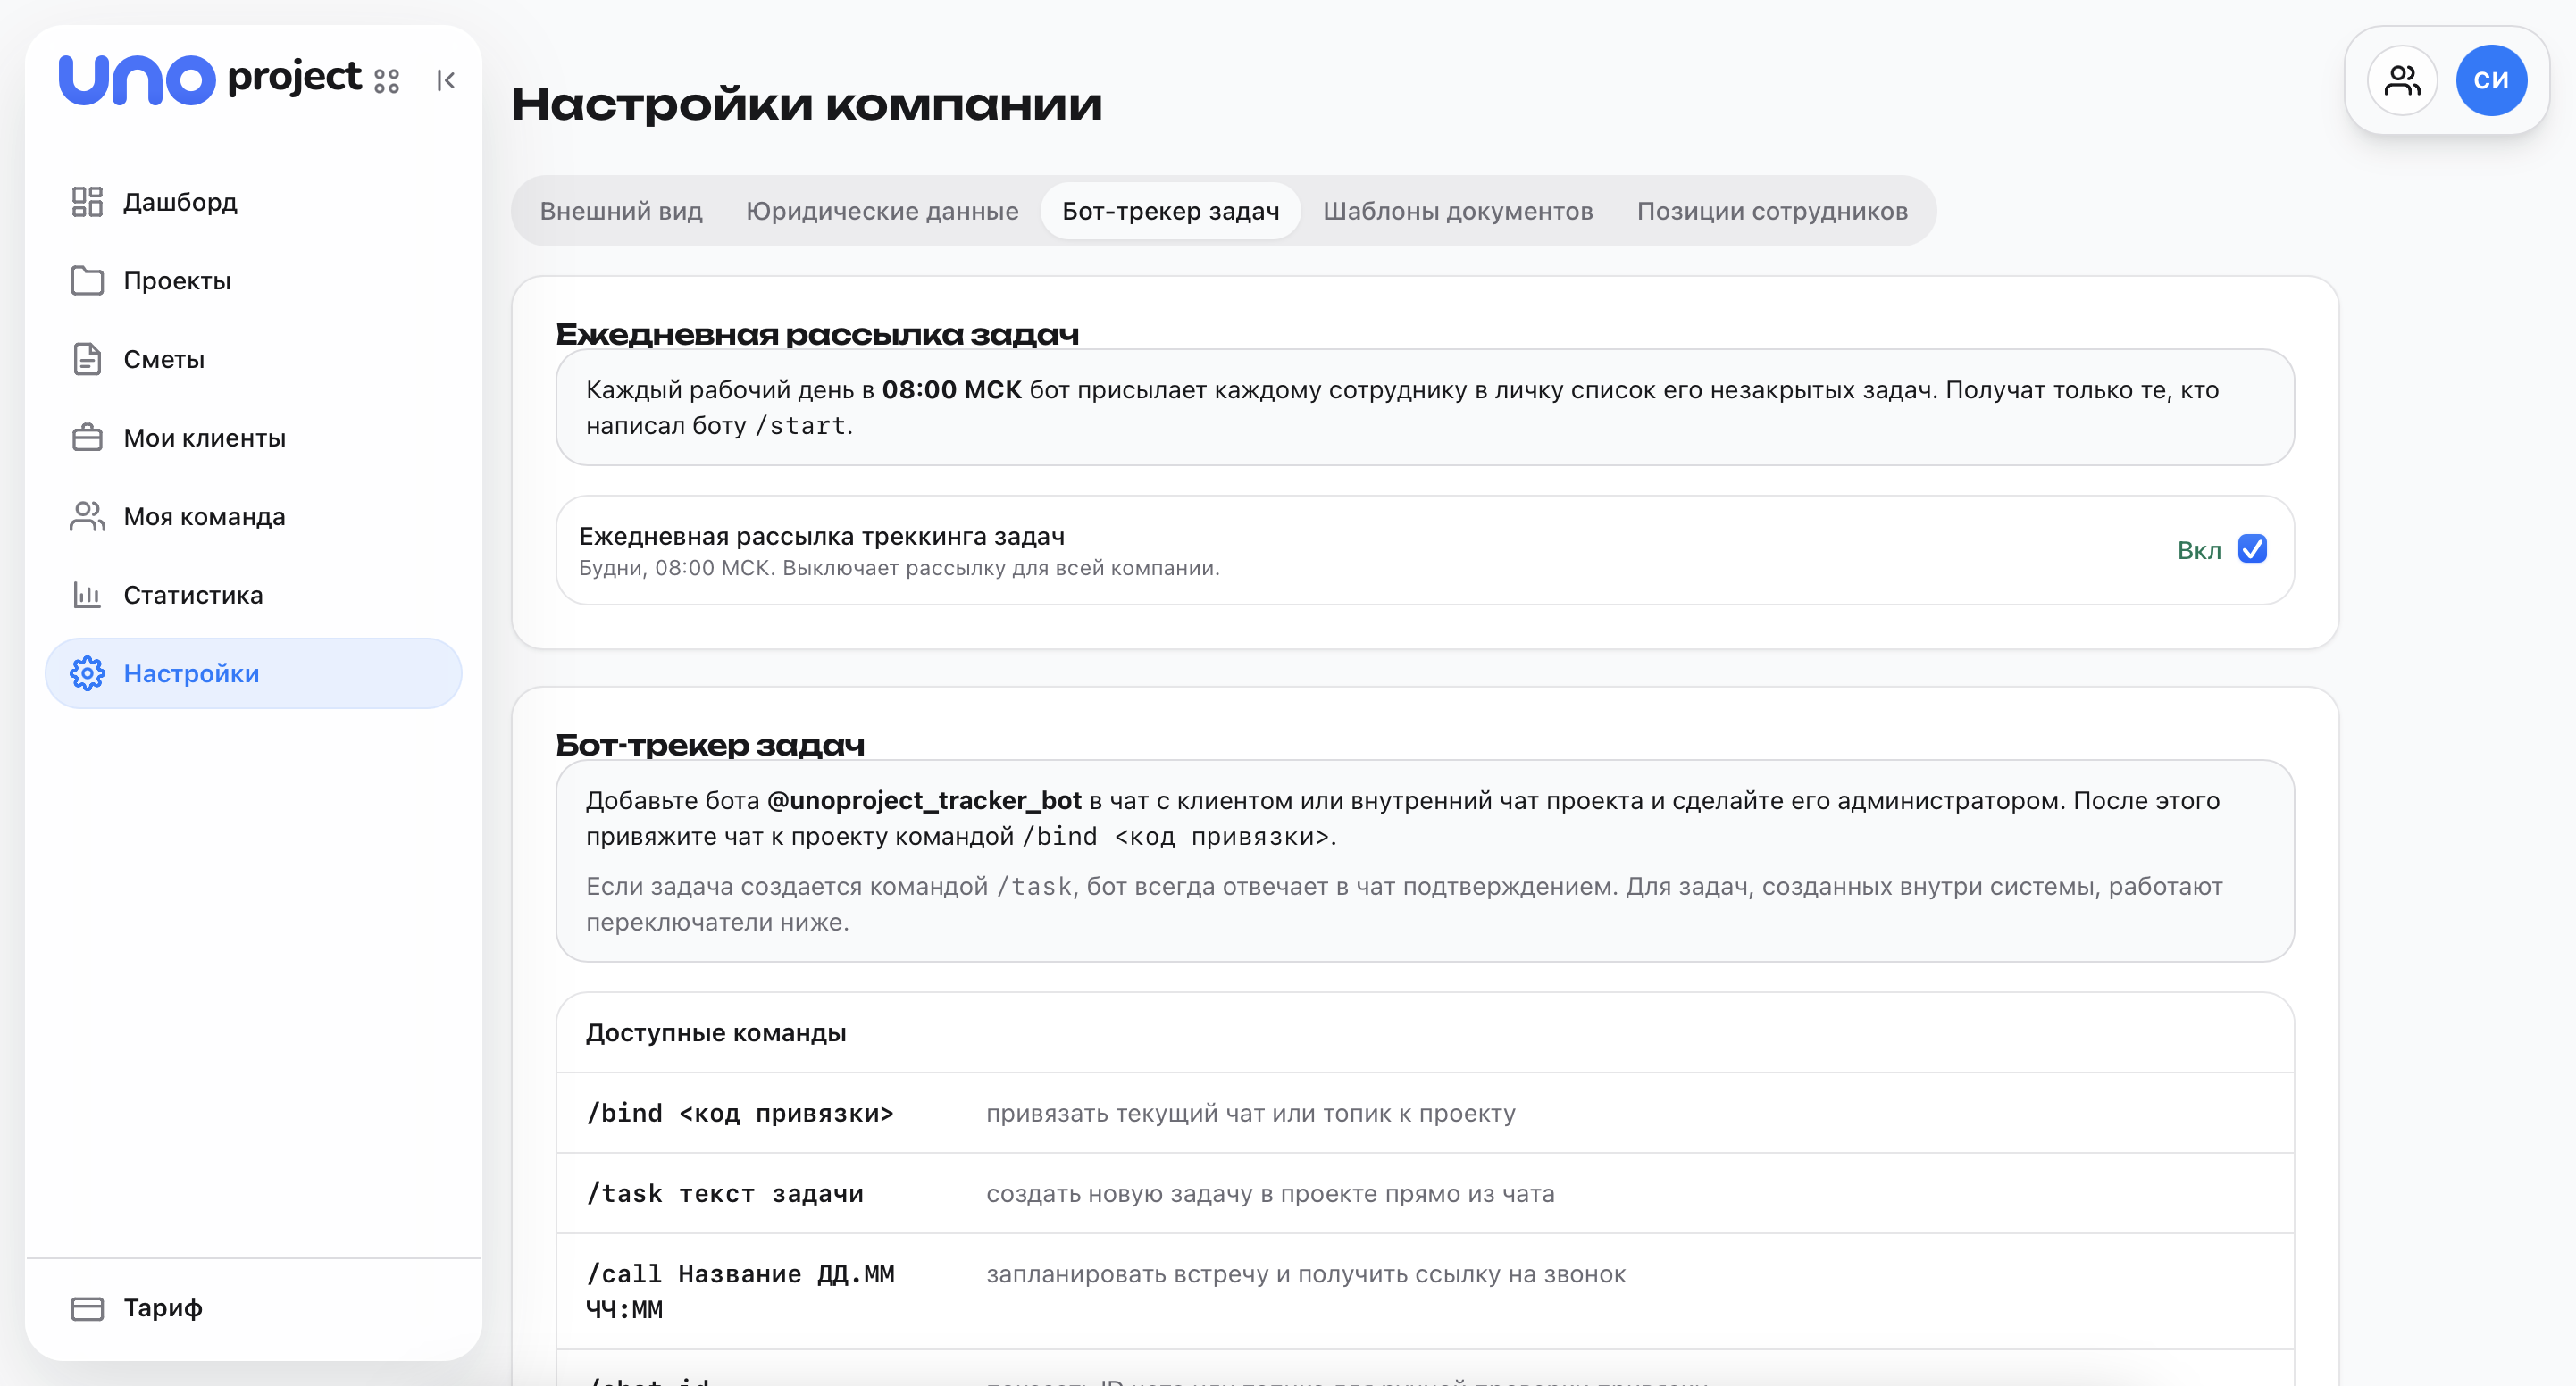Click the Настройки gear icon

pyautogui.click(x=87, y=674)
